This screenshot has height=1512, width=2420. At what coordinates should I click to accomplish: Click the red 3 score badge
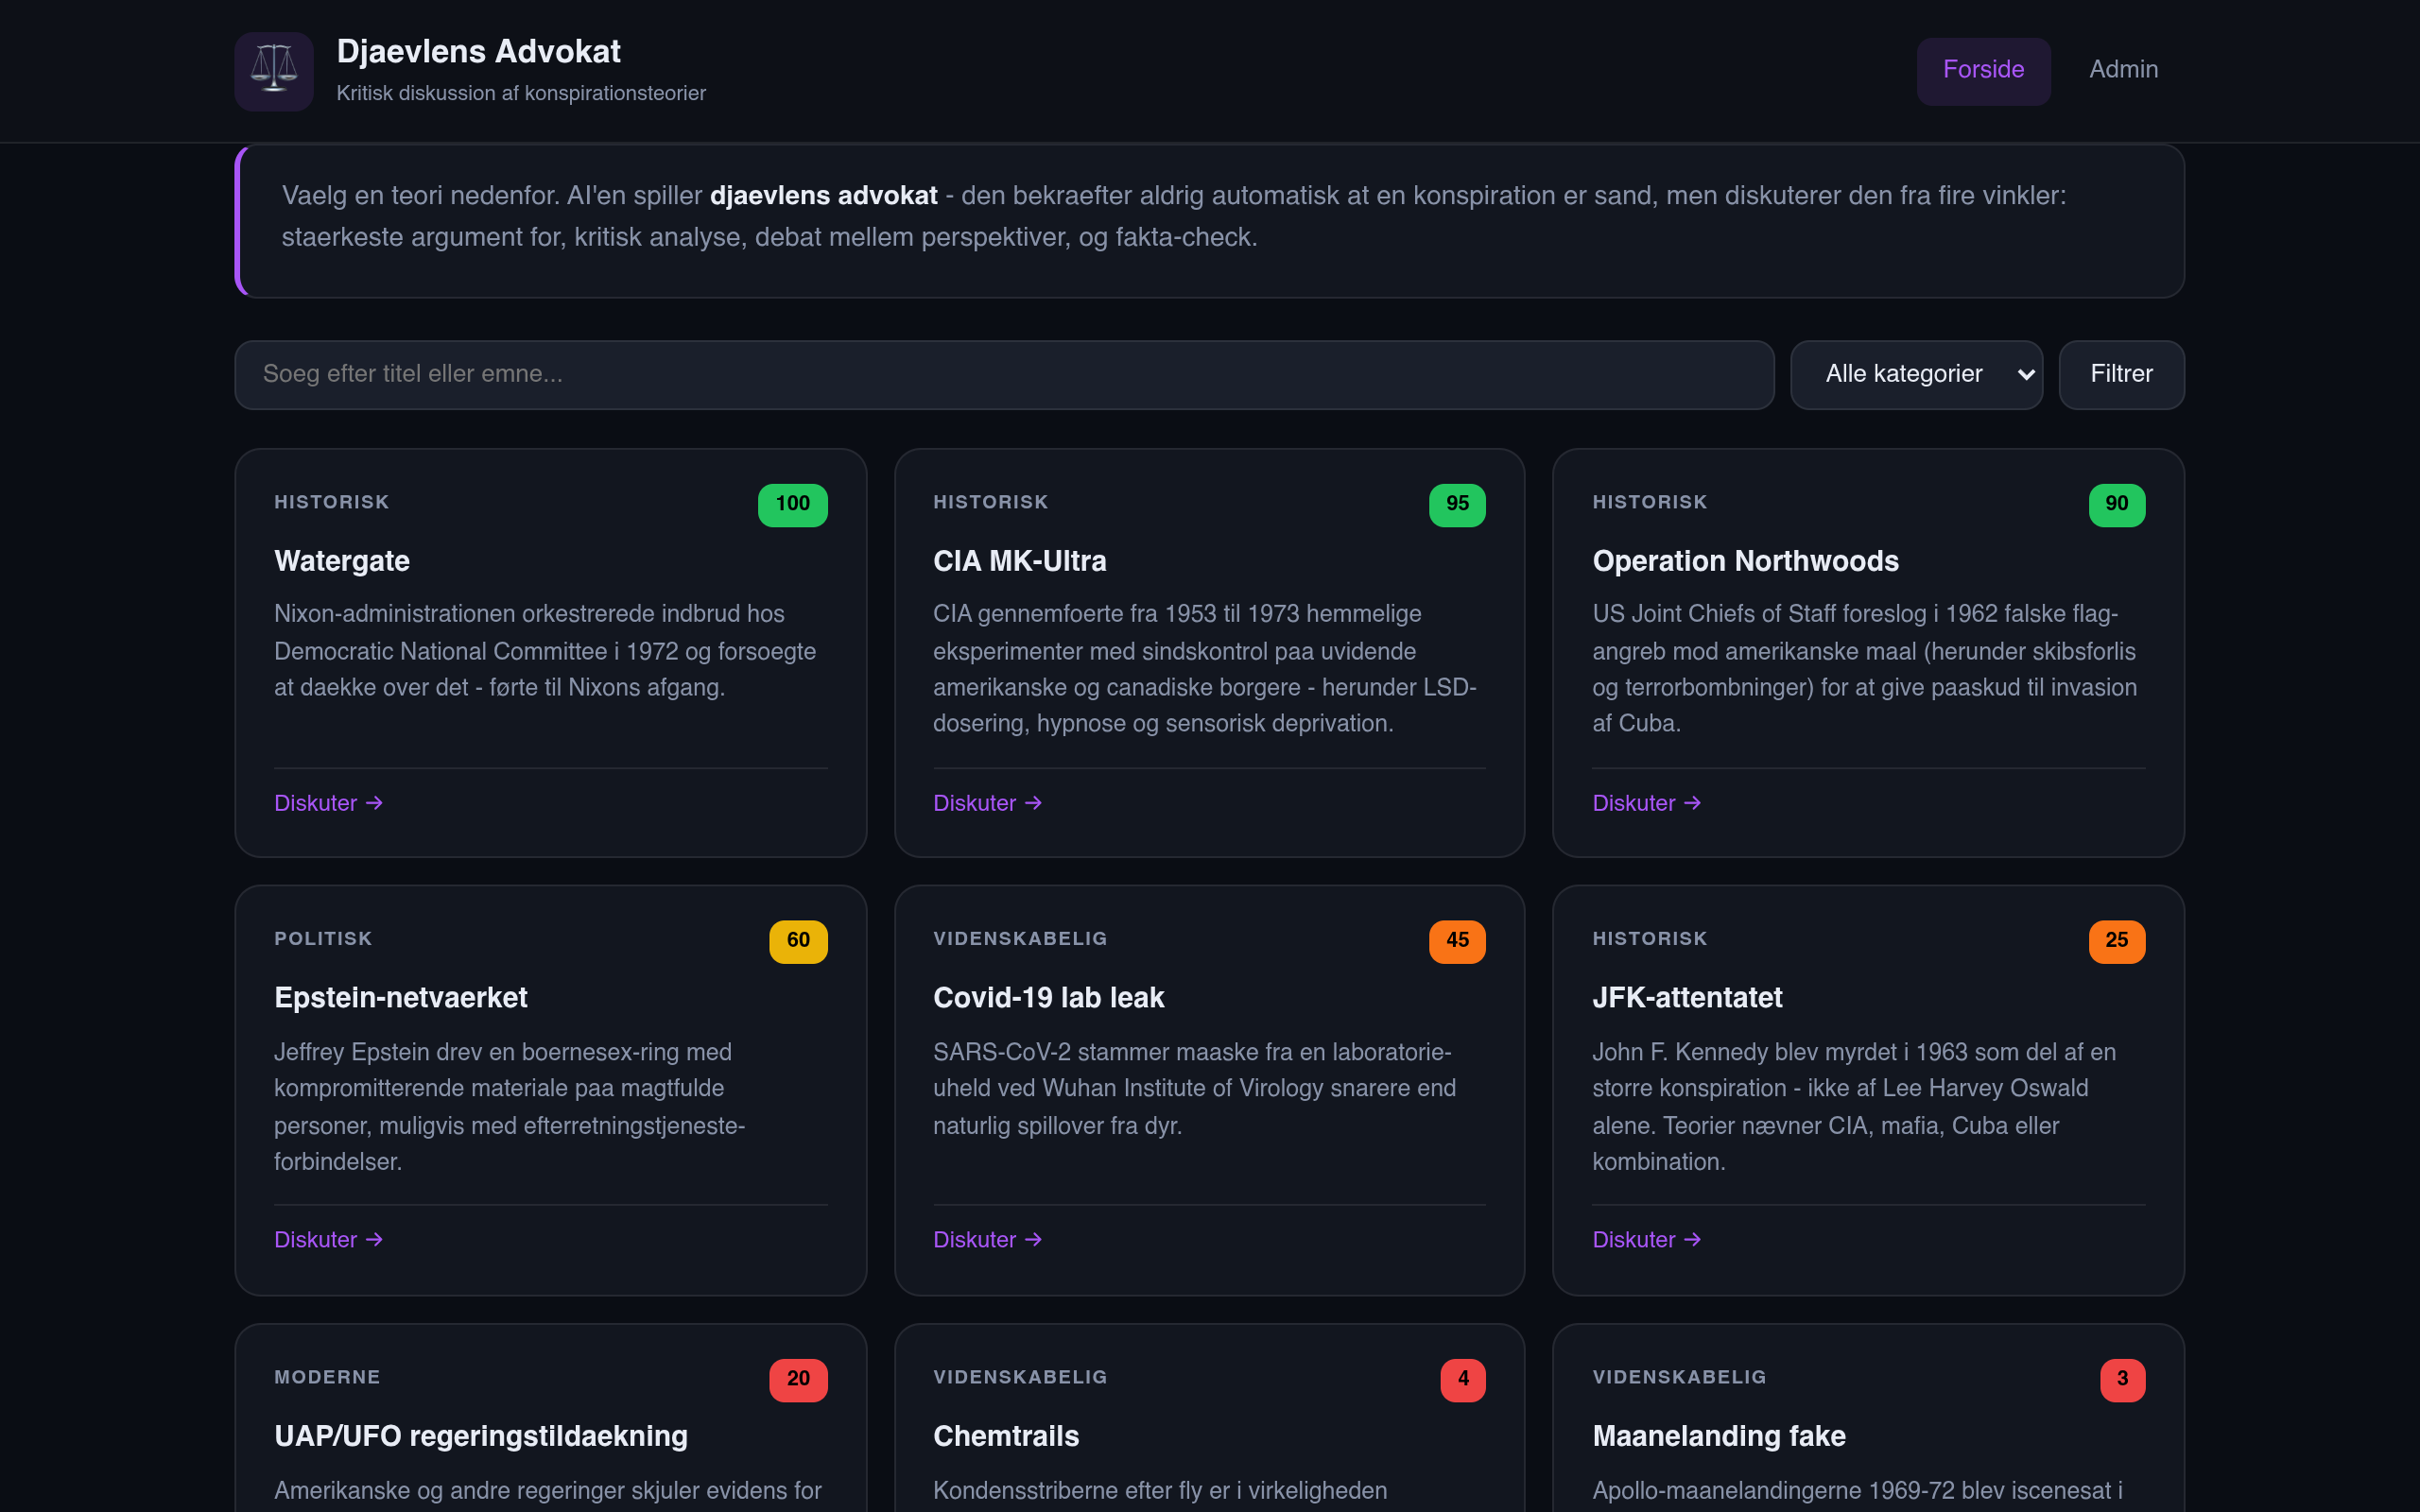(x=2122, y=1379)
